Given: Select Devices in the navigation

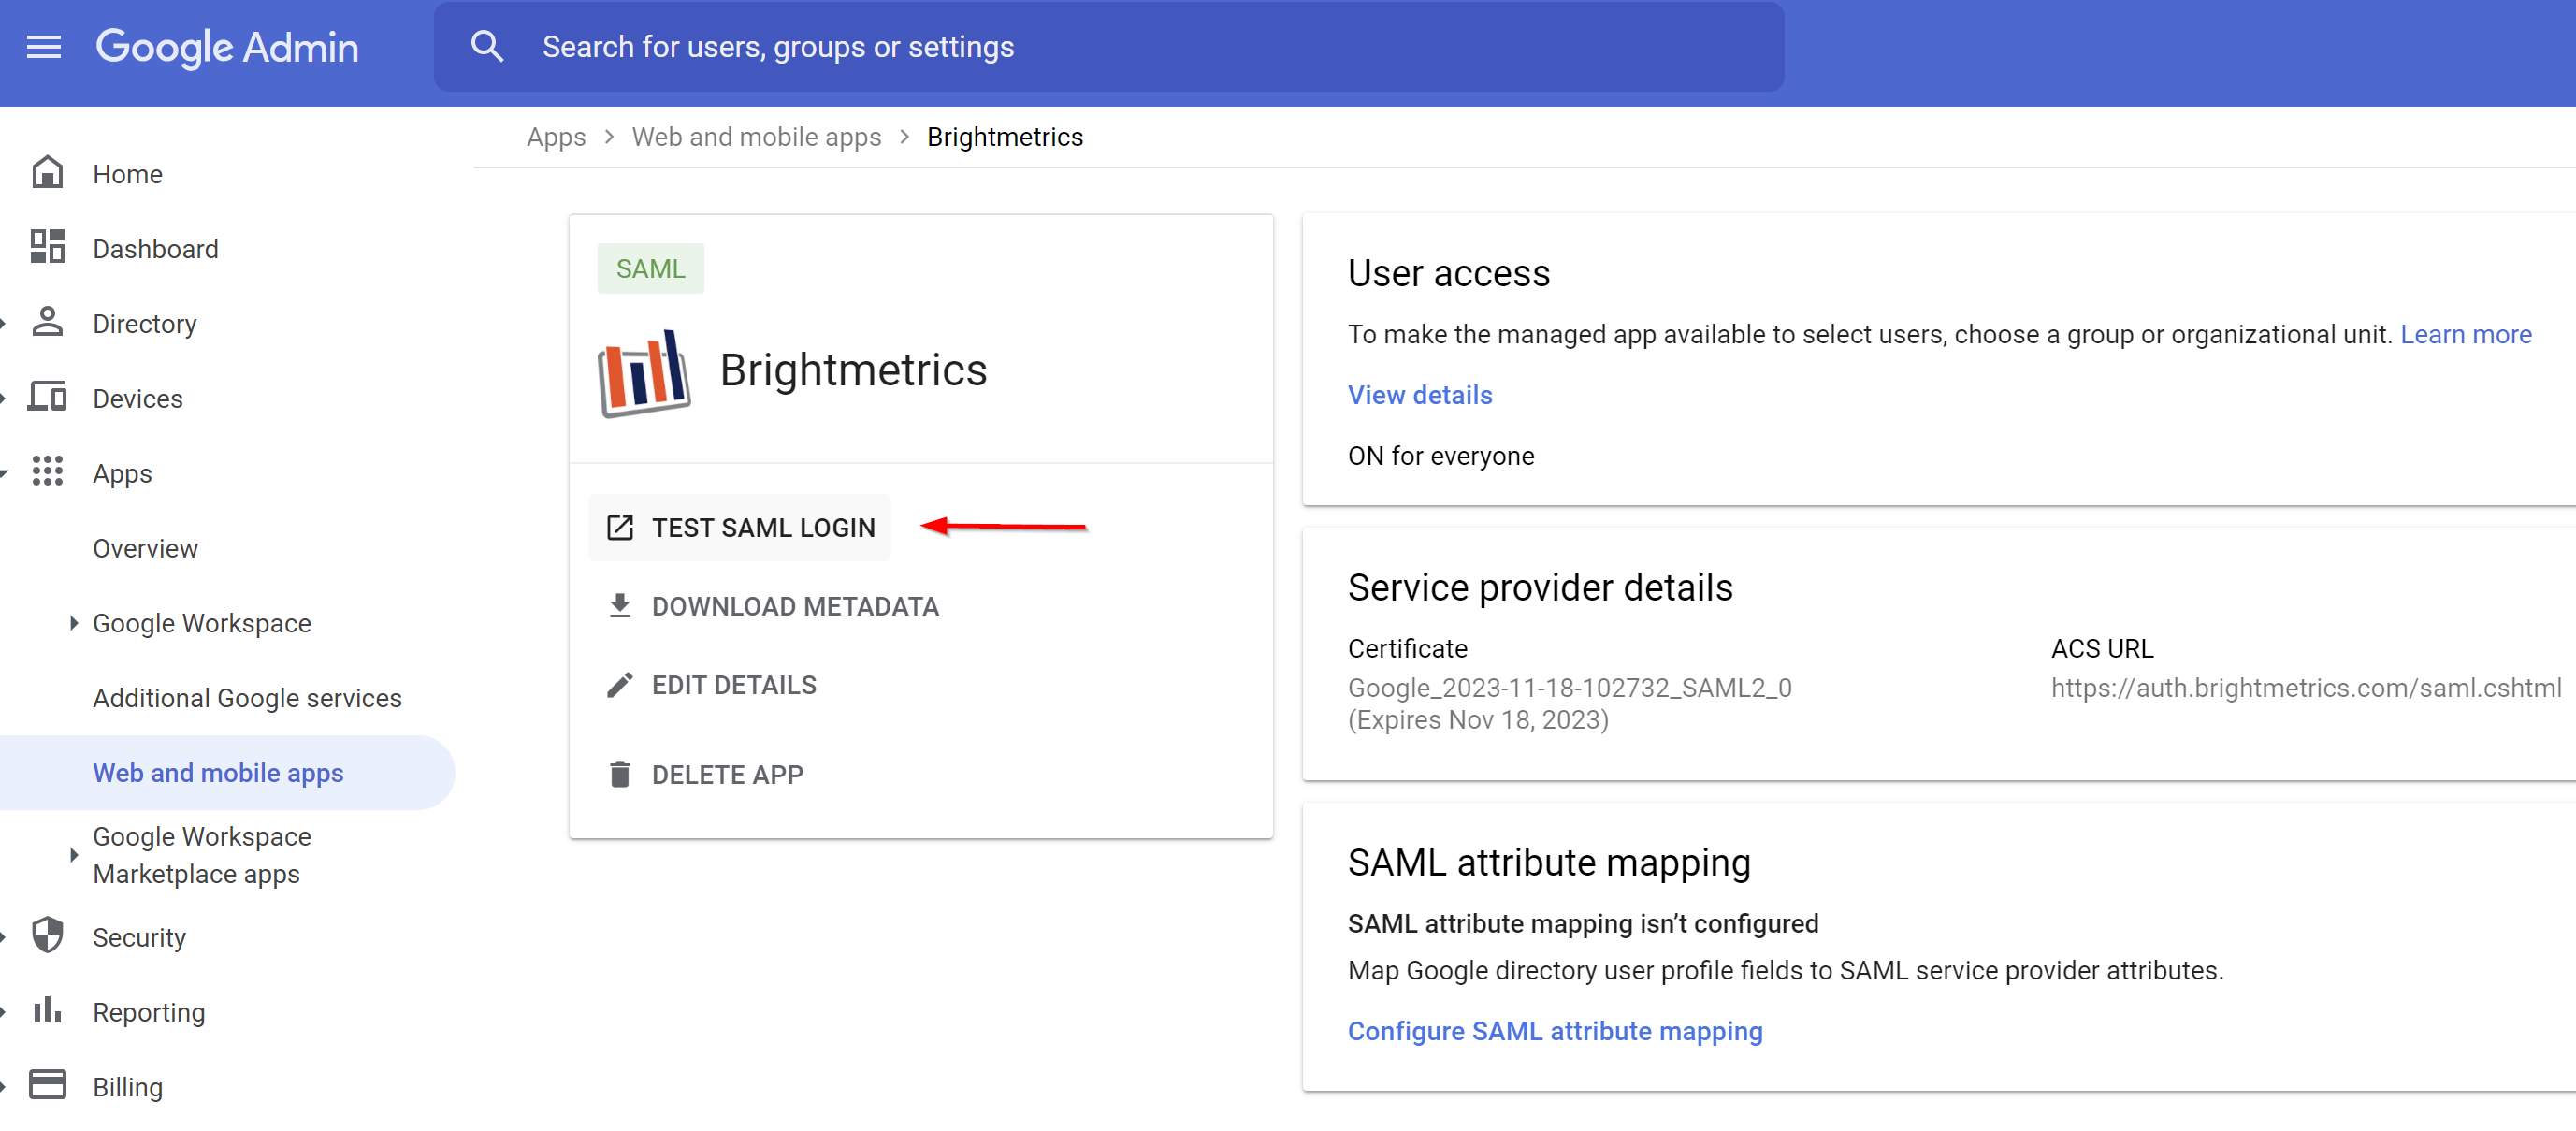Looking at the screenshot, I should 137,399.
